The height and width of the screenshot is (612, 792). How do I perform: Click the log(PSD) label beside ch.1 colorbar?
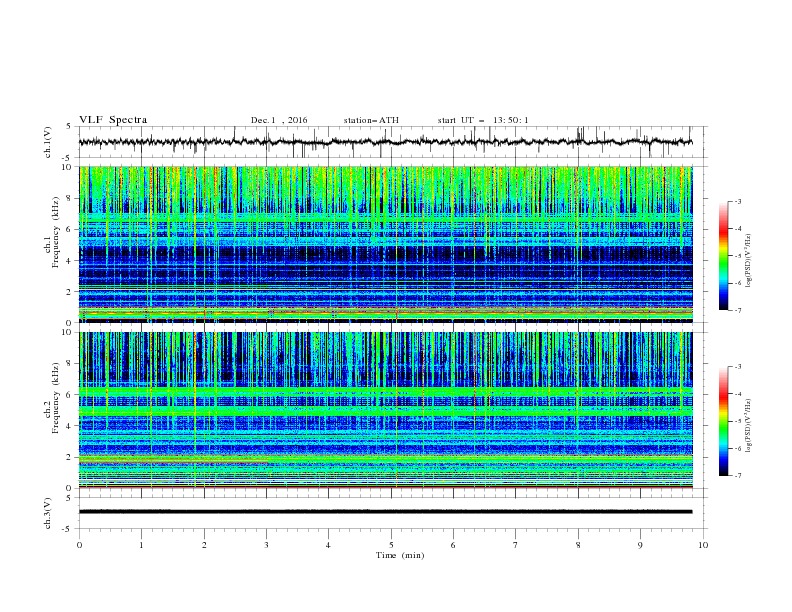click(749, 261)
